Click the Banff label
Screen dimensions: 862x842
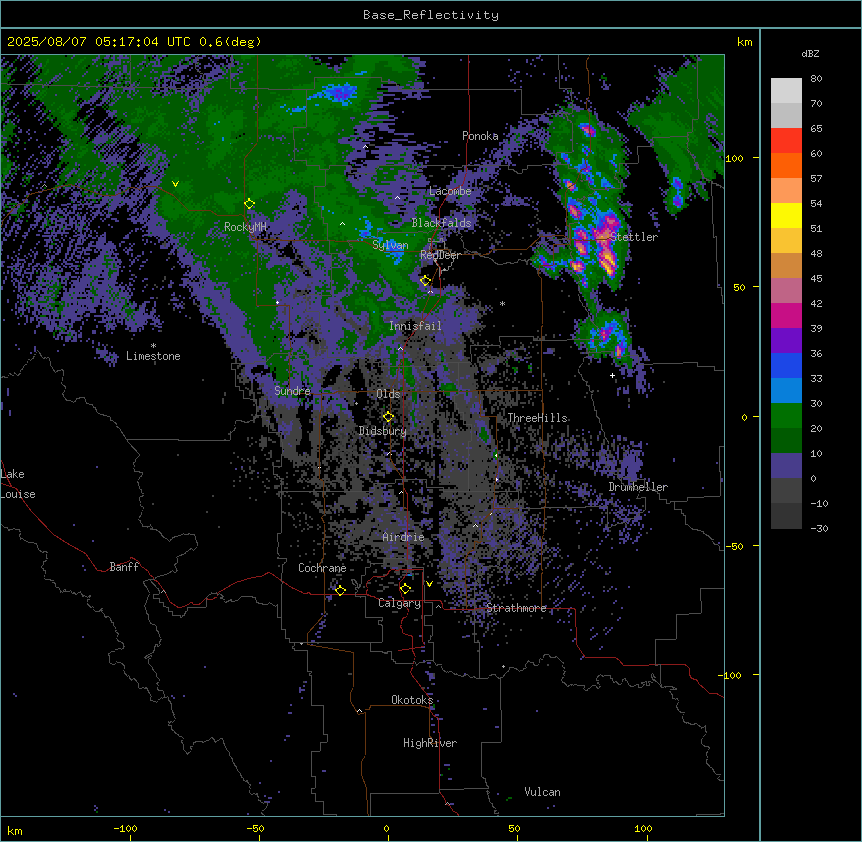(124, 567)
